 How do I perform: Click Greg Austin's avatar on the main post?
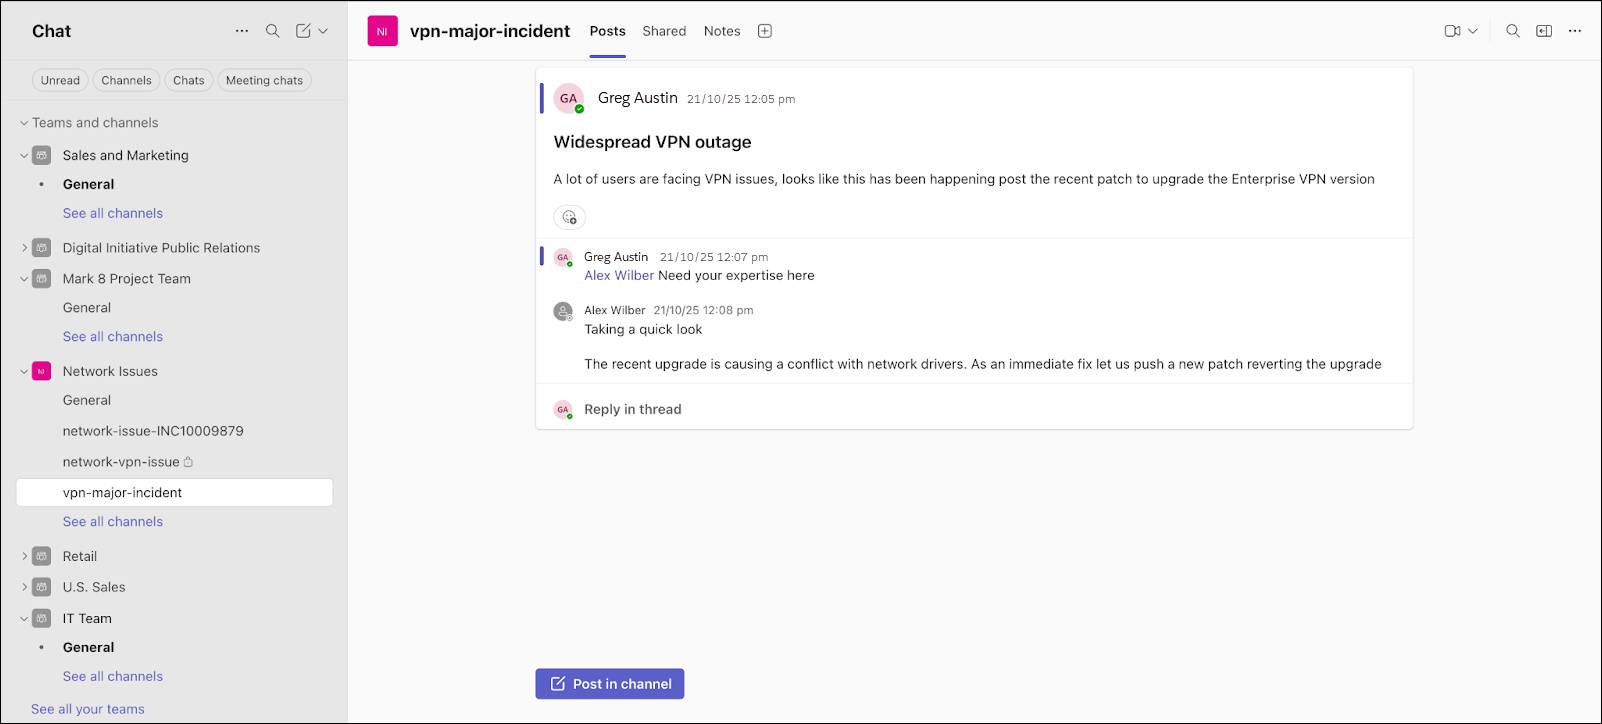tap(569, 98)
